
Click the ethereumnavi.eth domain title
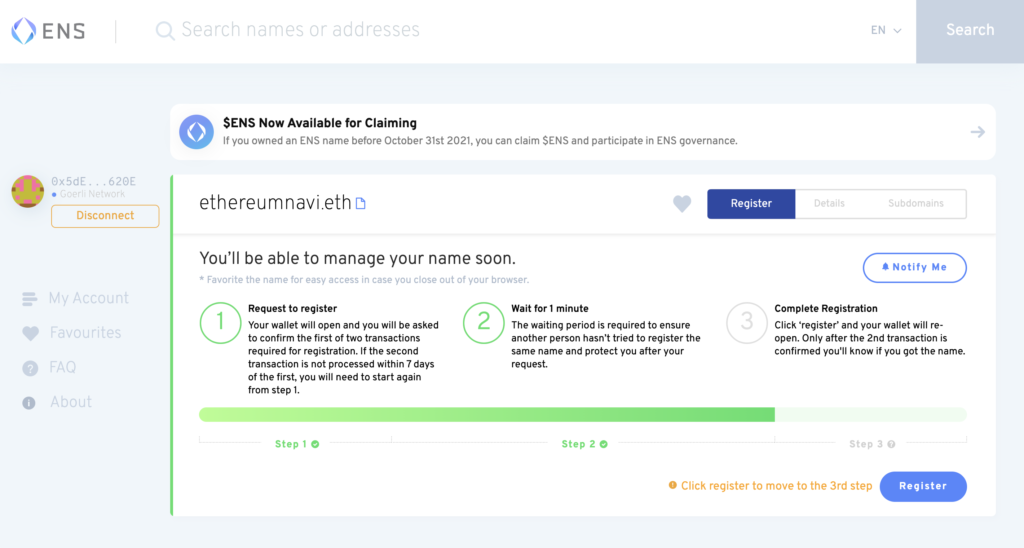[275, 203]
